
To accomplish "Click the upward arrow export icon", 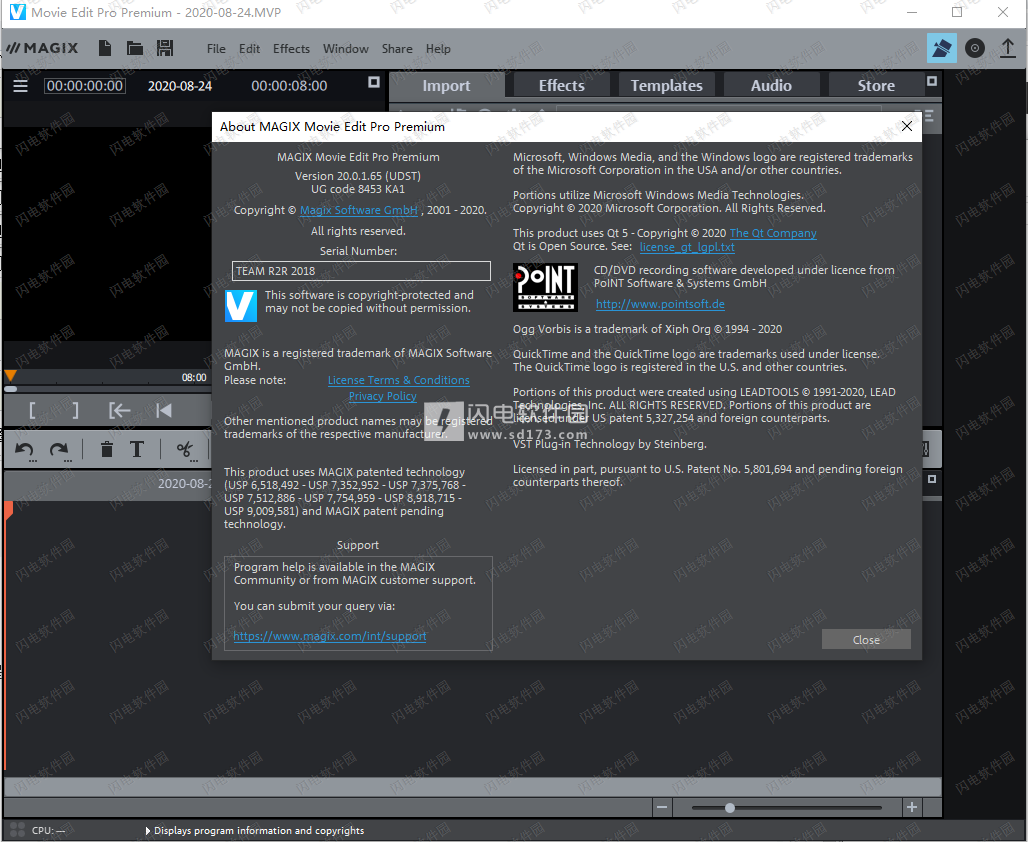I will click(1008, 49).
